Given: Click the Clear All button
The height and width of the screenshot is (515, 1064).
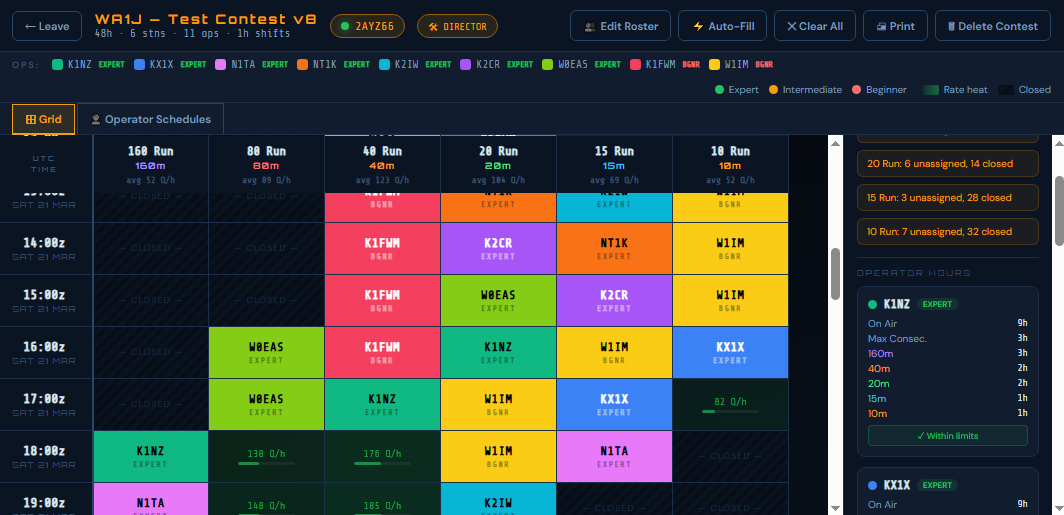Looking at the screenshot, I should (814, 26).
